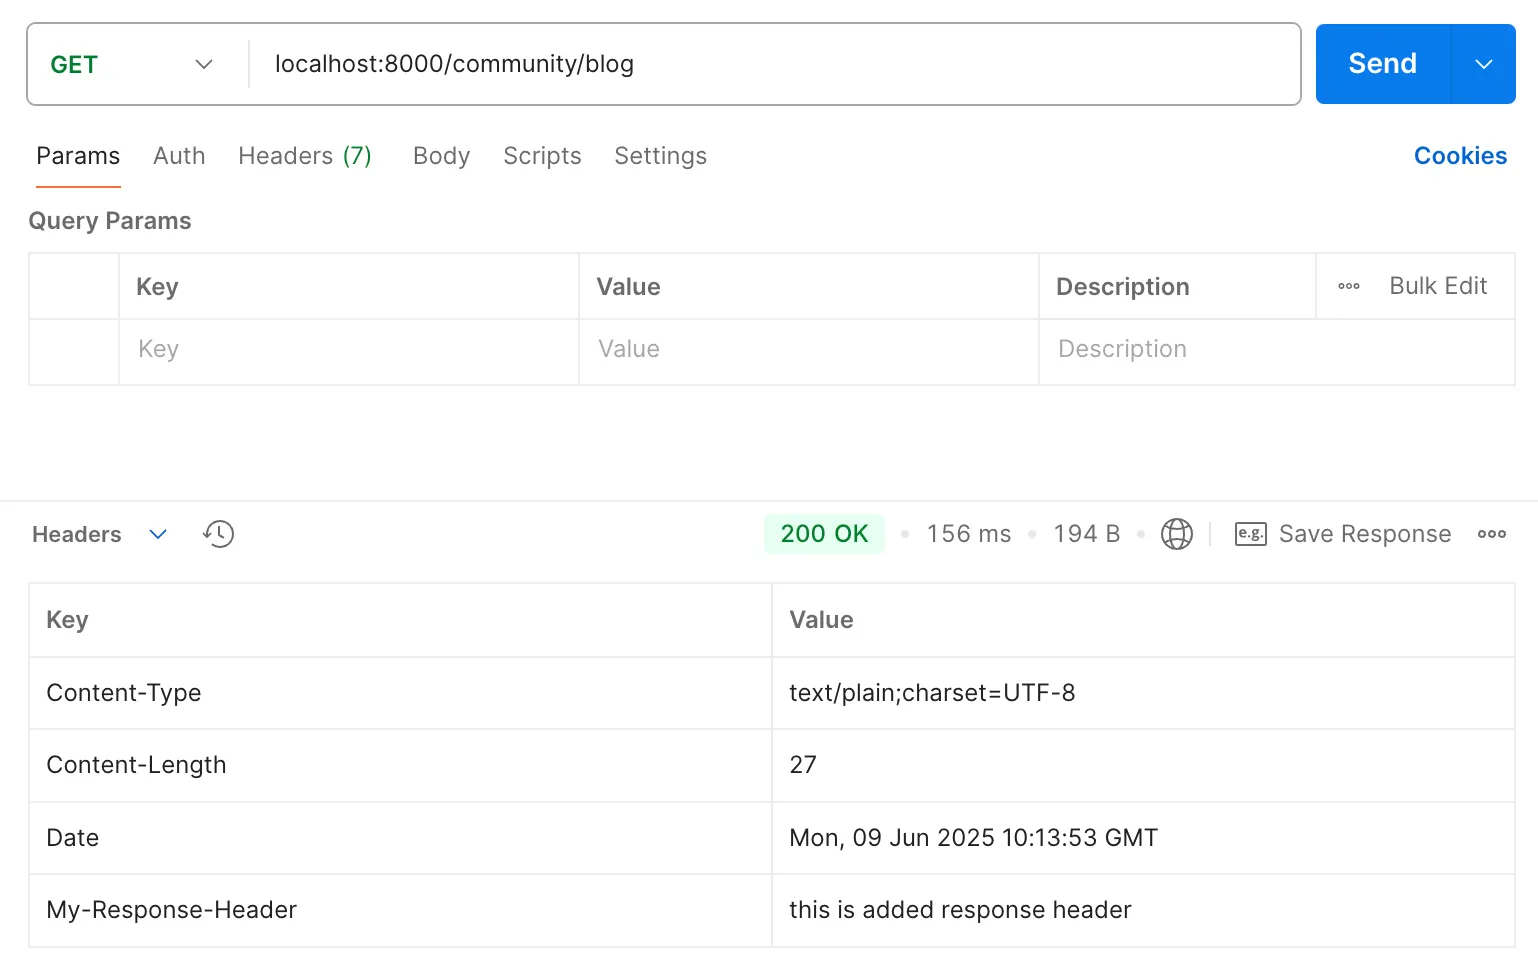Screen dimensions: 1538x970
Task: Select the Date header key cell
Action: click(x=400, y=838)
